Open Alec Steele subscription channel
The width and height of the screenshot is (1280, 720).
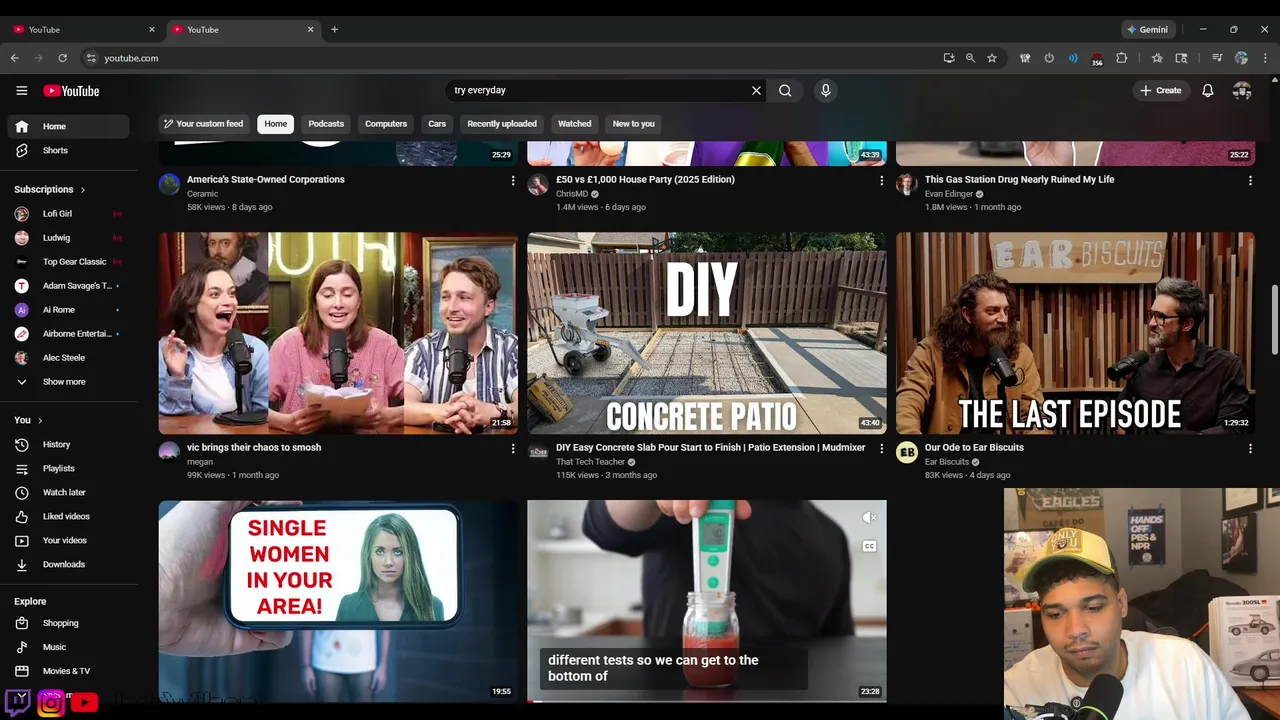(69, 358)
